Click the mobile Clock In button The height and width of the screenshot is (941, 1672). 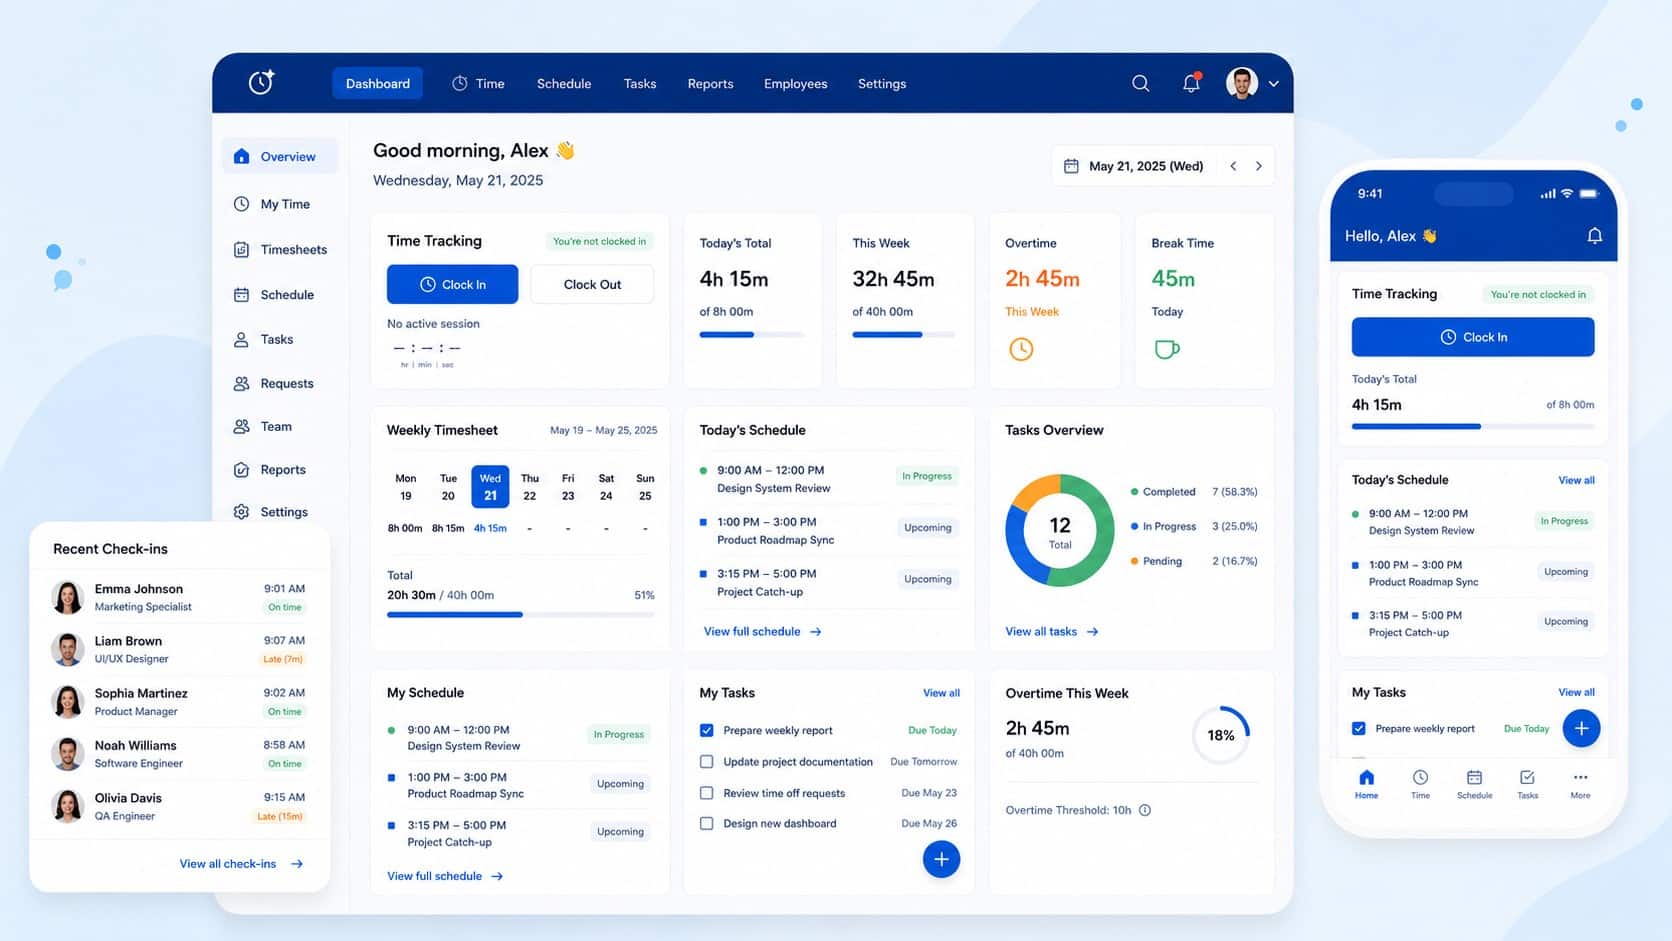click(x=1473, y=337)
